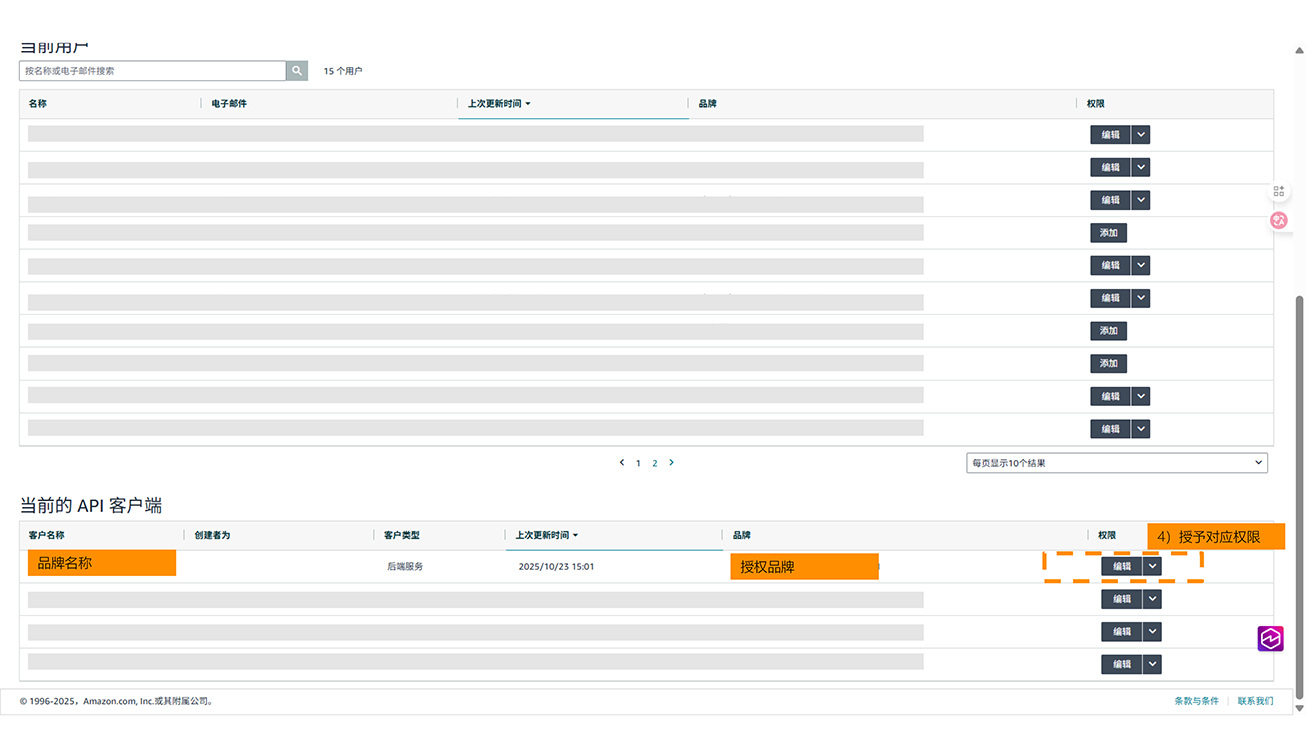Viewport: 1311px width, 746px height.
Task: Go to previous page with left chevron
Action: [622, 463]
